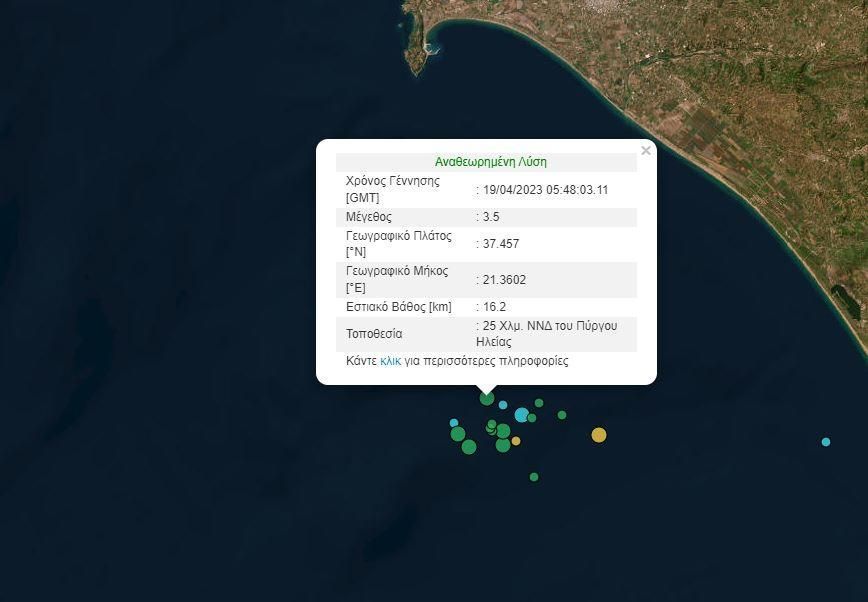868x602 pixels.
Task: Click the isolated cyan marker near the coast
Action: tap(826, 441)
